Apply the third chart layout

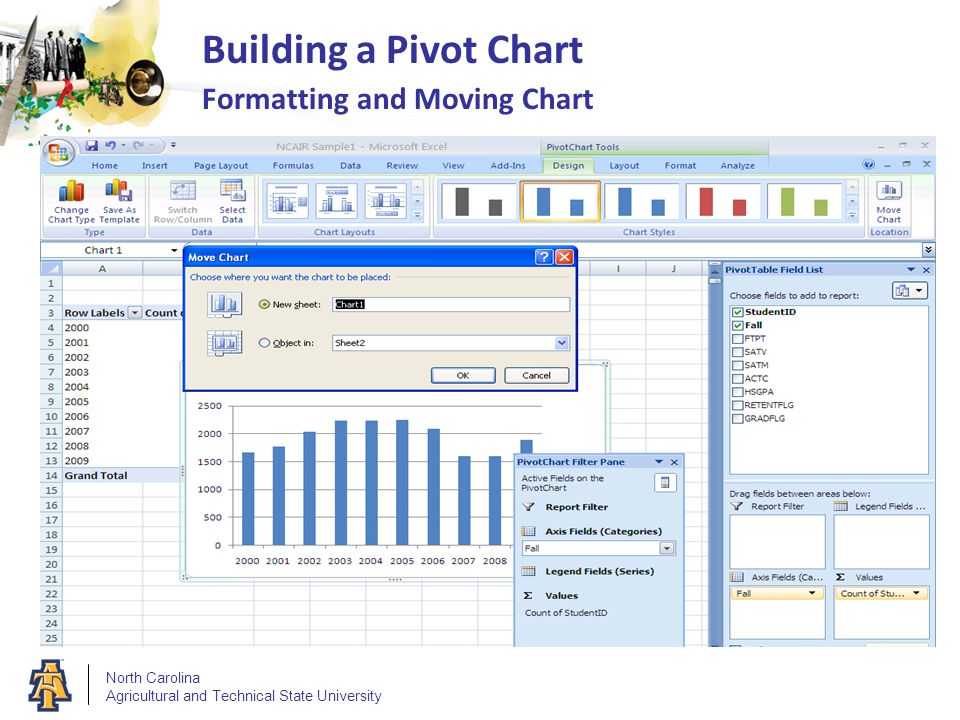386,200
